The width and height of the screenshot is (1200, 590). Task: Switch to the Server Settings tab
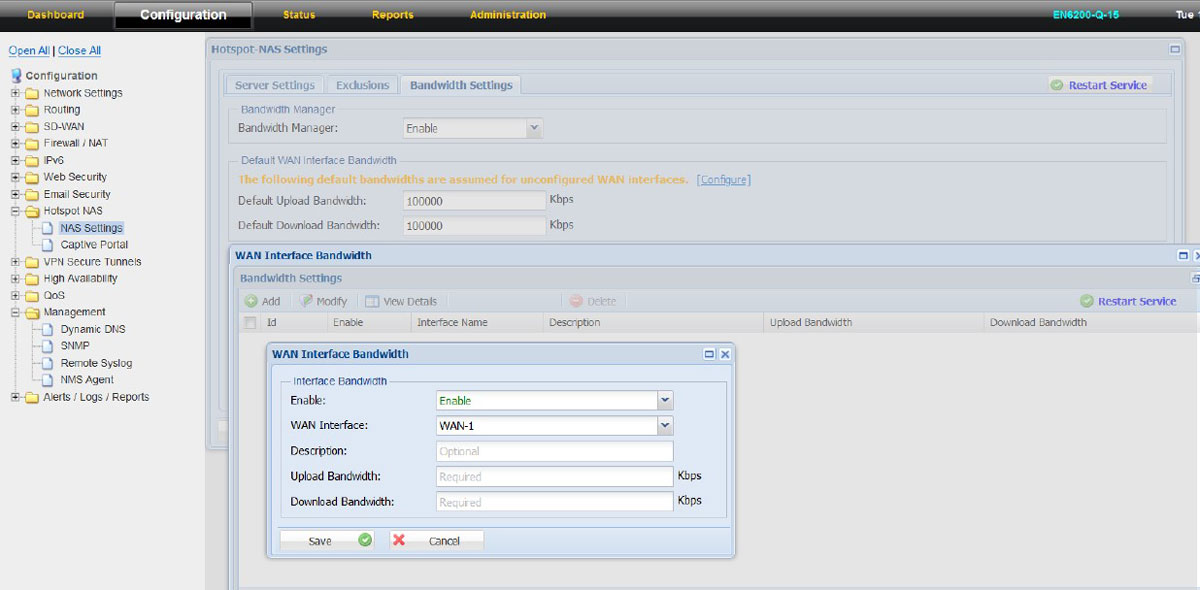[x=273, y=86]
